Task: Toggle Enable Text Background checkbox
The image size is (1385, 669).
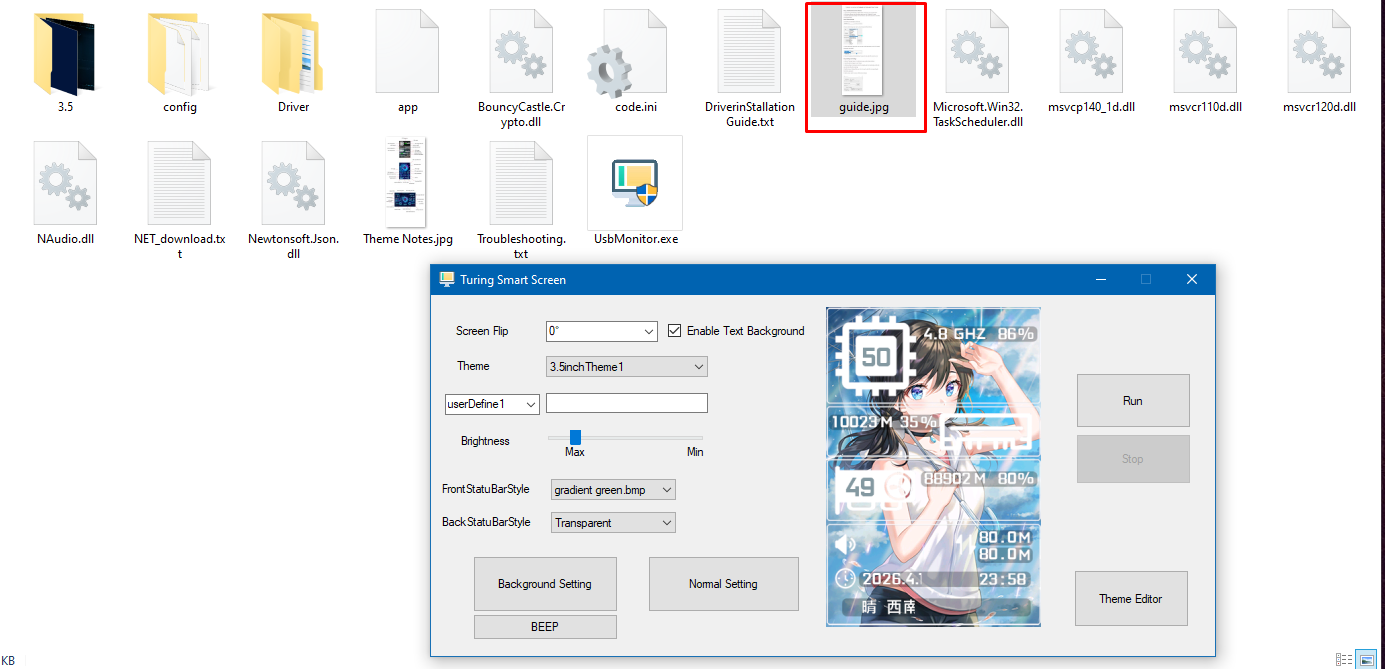Action: [x=674, y=331]
